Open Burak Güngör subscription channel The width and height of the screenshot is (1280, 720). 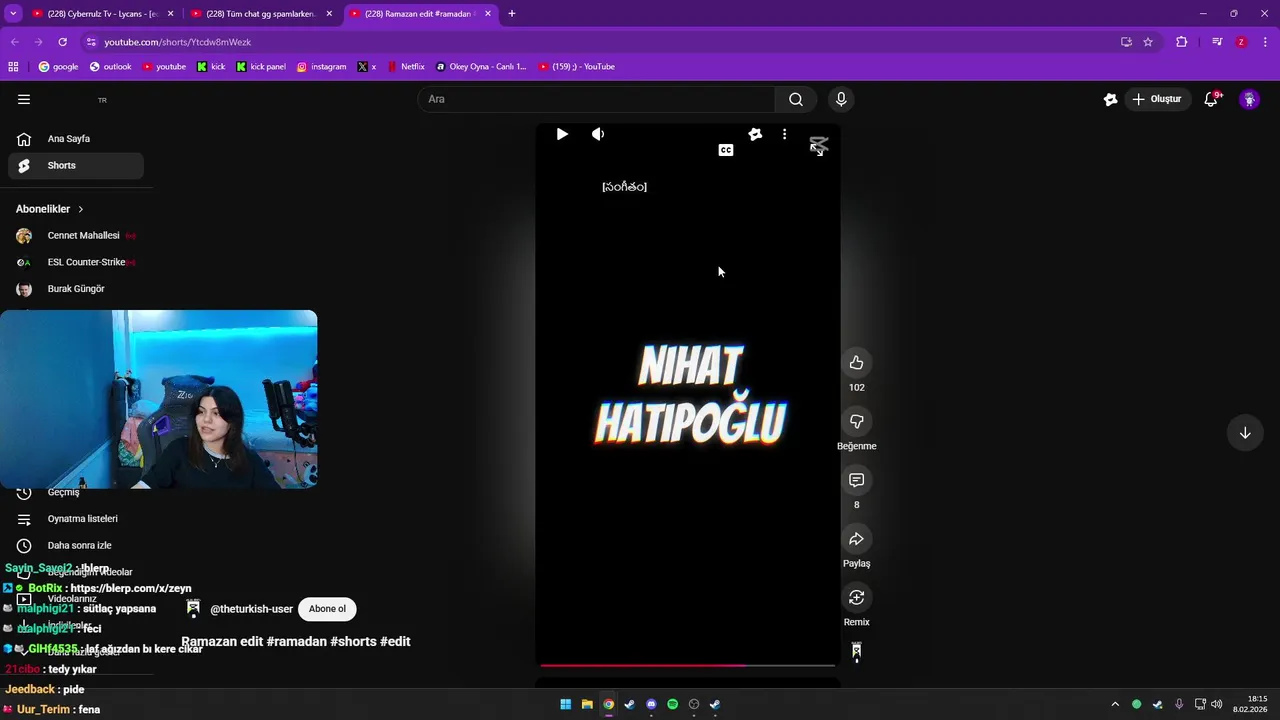coord(76,289)
